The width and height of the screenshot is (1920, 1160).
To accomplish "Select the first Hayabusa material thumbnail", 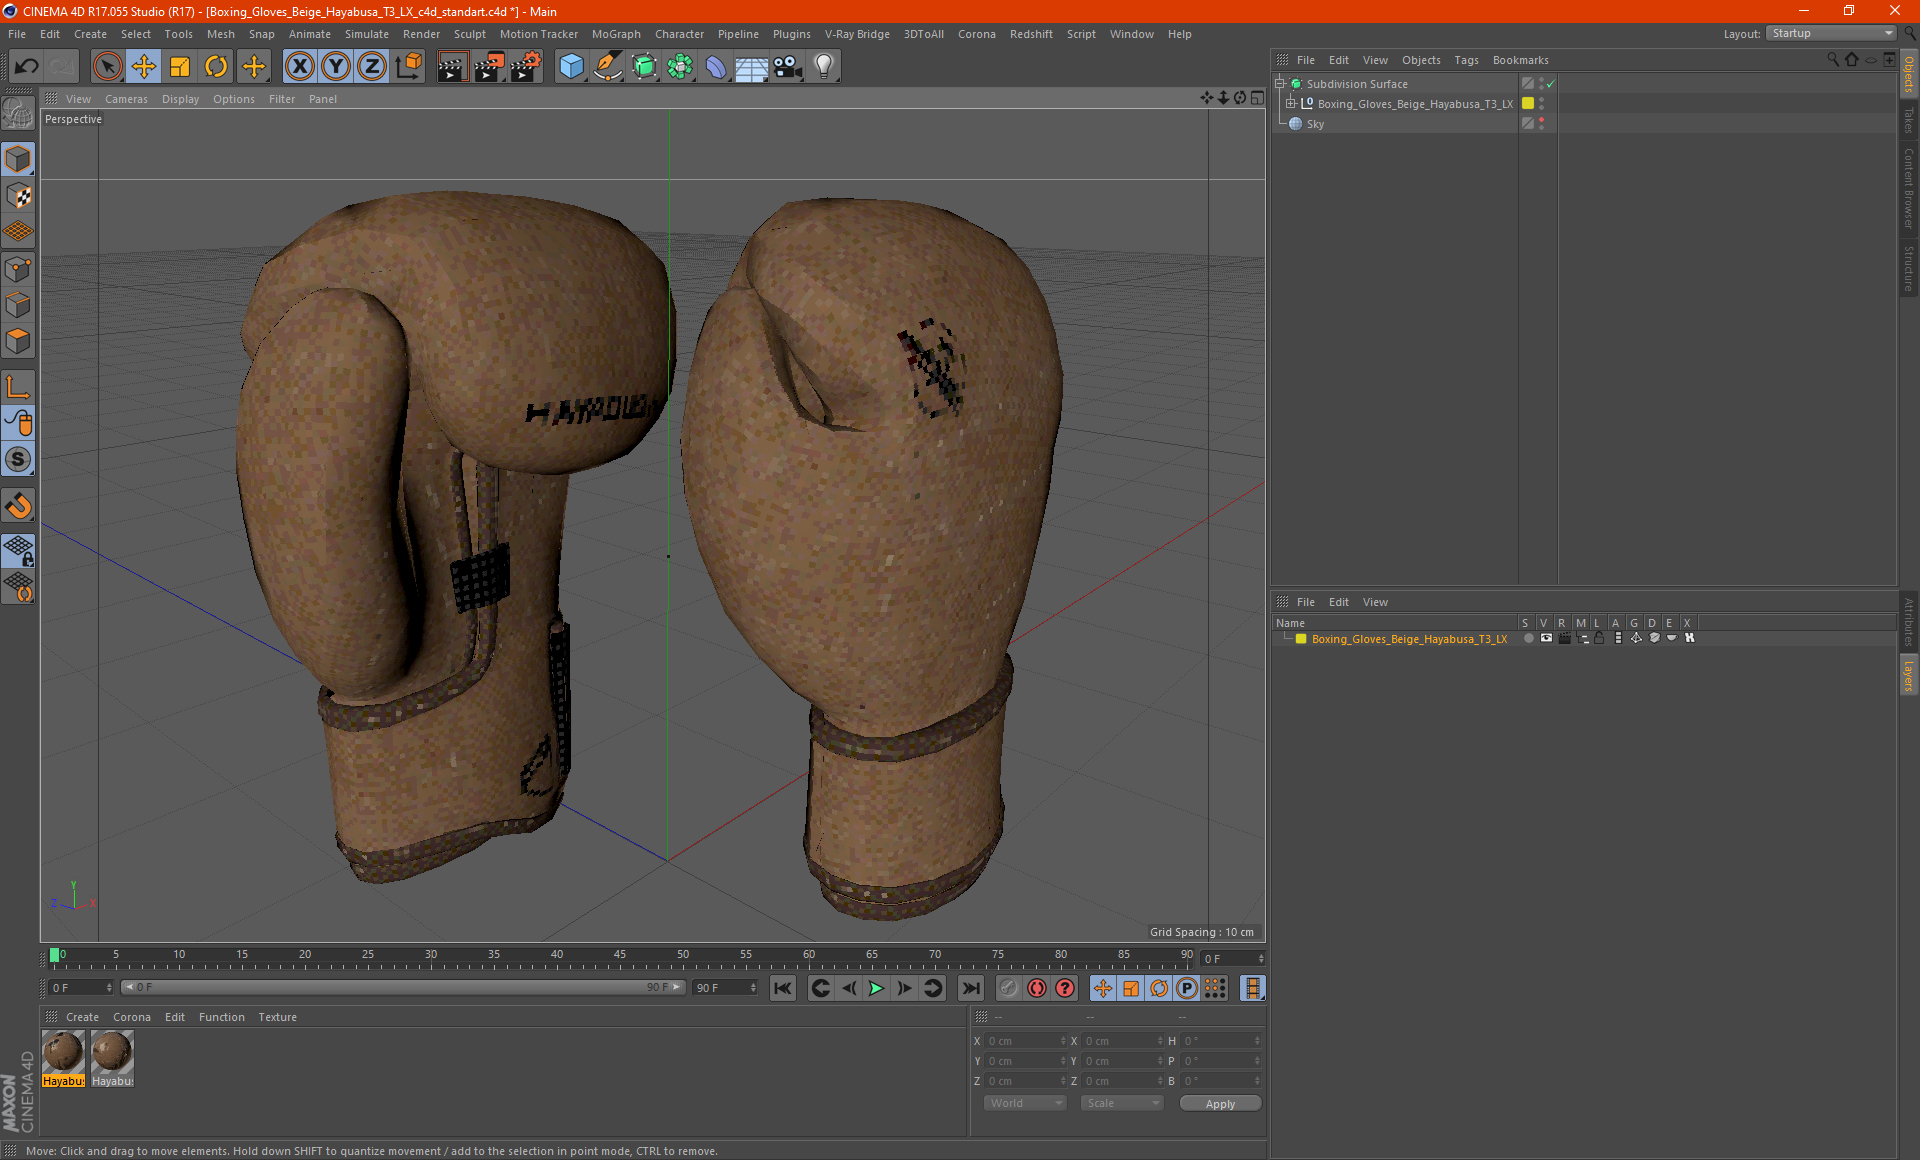I will coord(63,1052).
